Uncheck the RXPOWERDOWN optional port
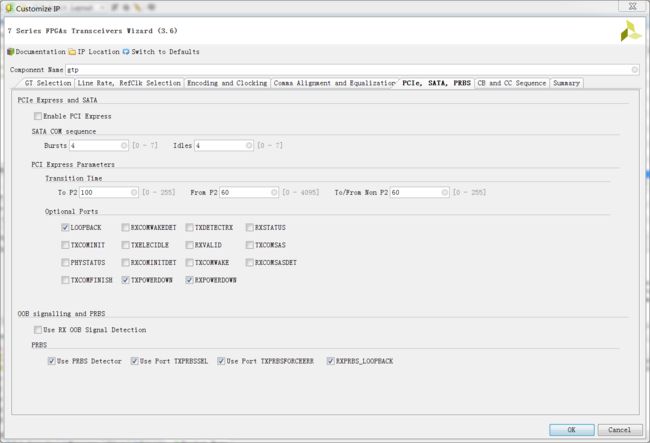The height and width of the screenshot is (443, 650). pos(189,280)
